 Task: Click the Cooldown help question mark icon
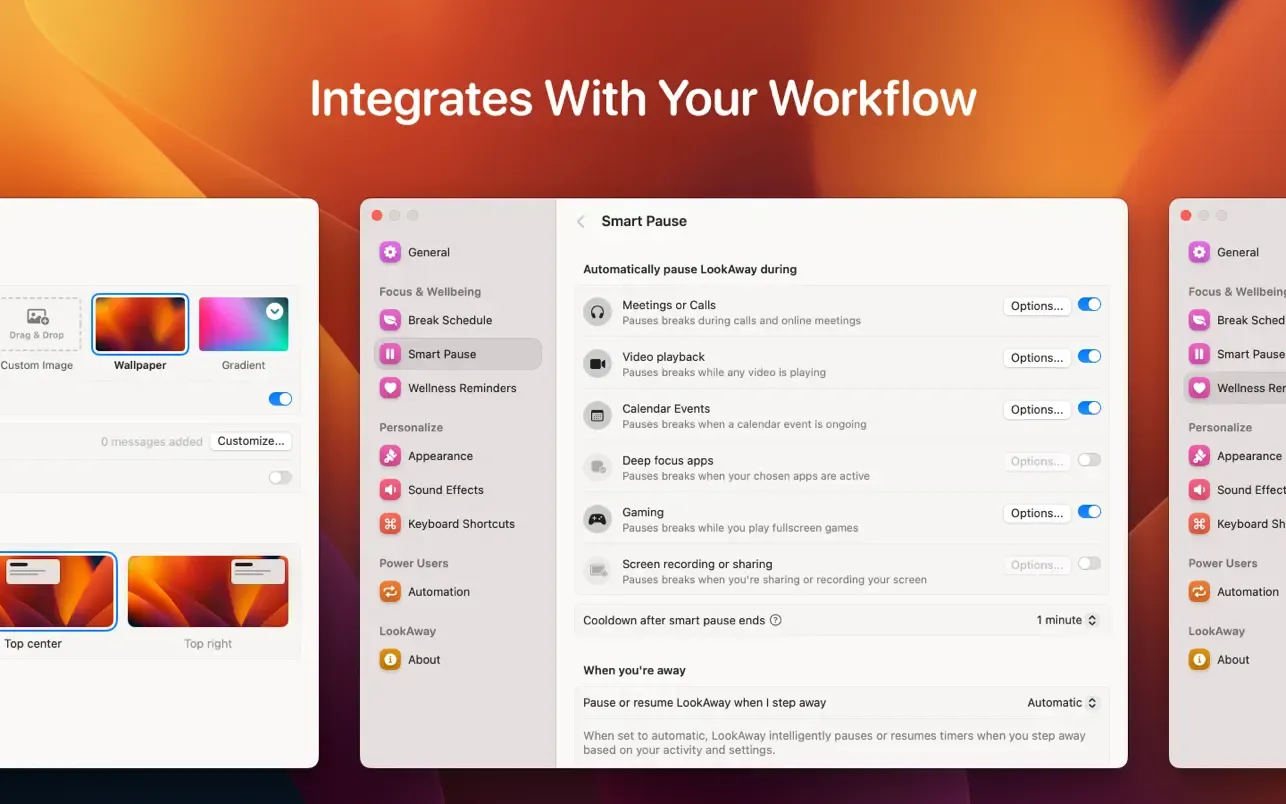click(776, 620)
